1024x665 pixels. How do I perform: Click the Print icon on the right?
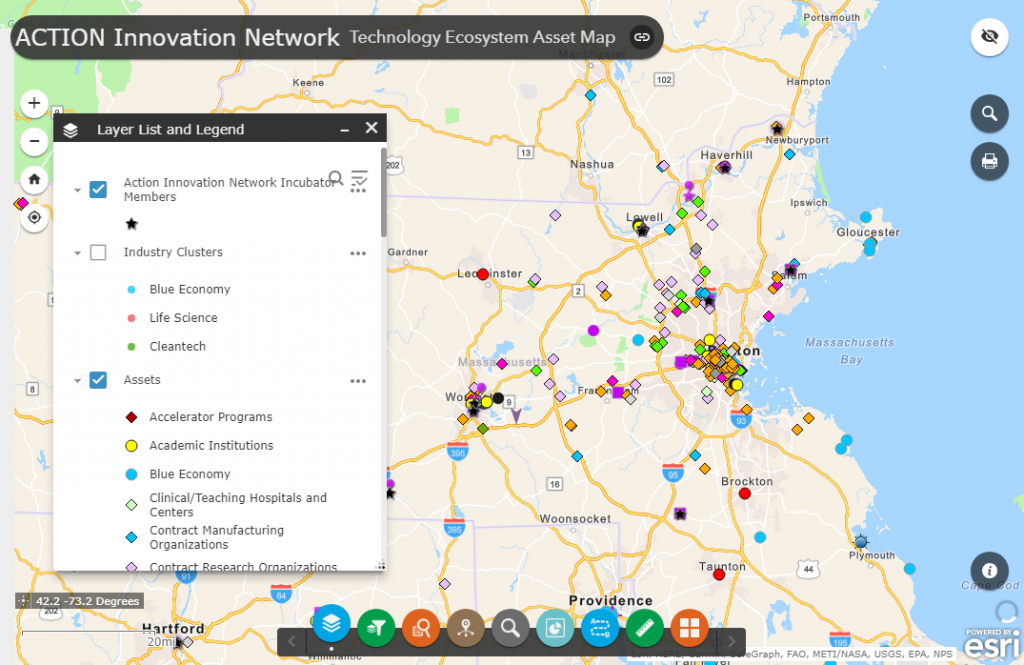989,161
